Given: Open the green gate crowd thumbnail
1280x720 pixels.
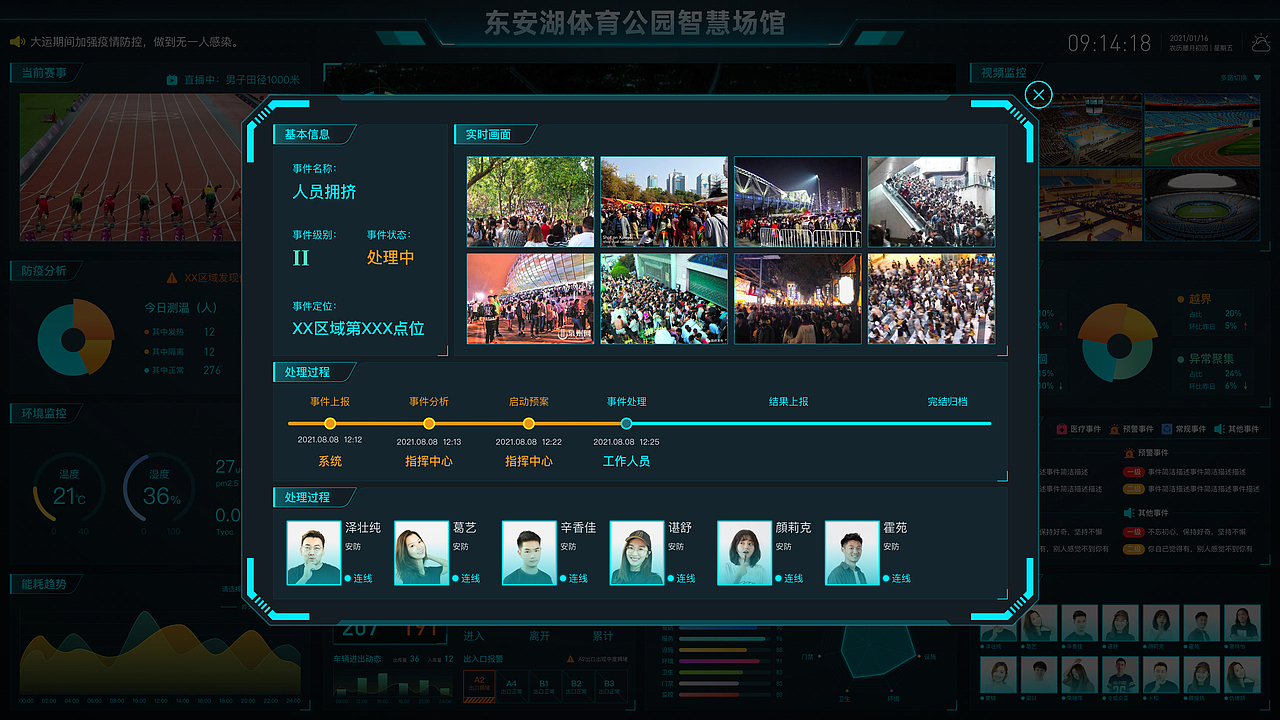Looking at the screenshot, I should [x=664, y=298].
